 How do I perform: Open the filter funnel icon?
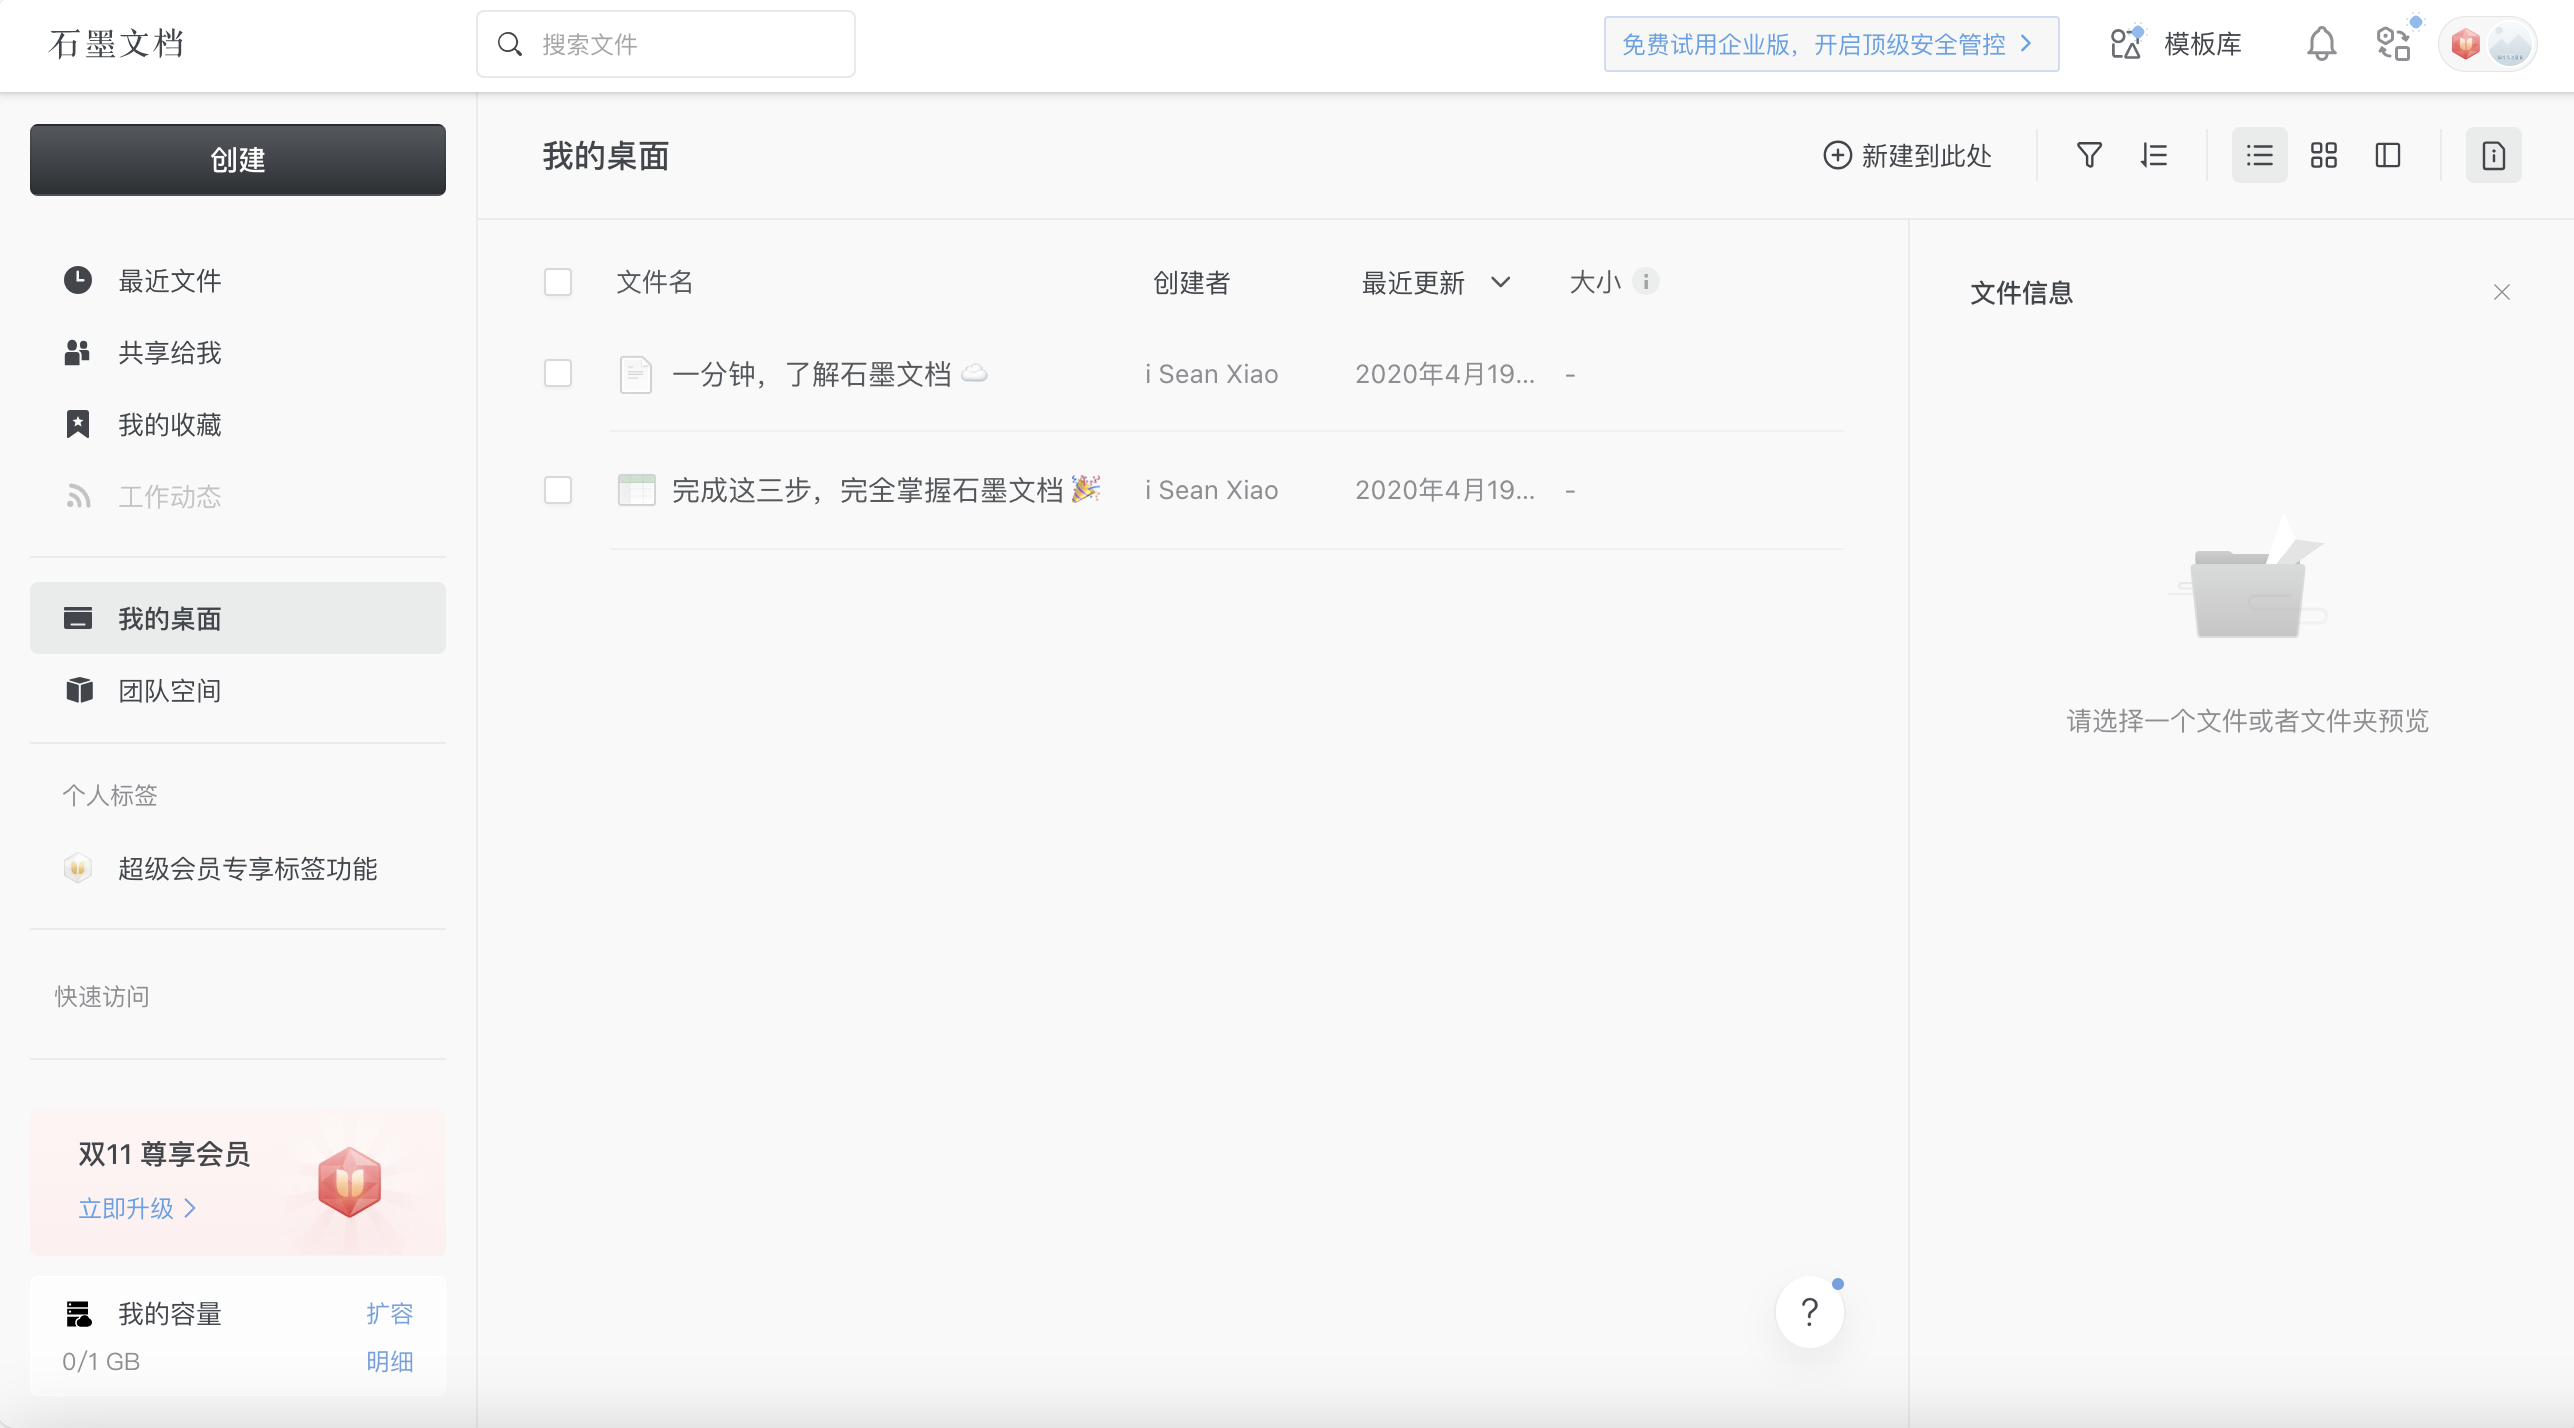(x=2088, y=155)
